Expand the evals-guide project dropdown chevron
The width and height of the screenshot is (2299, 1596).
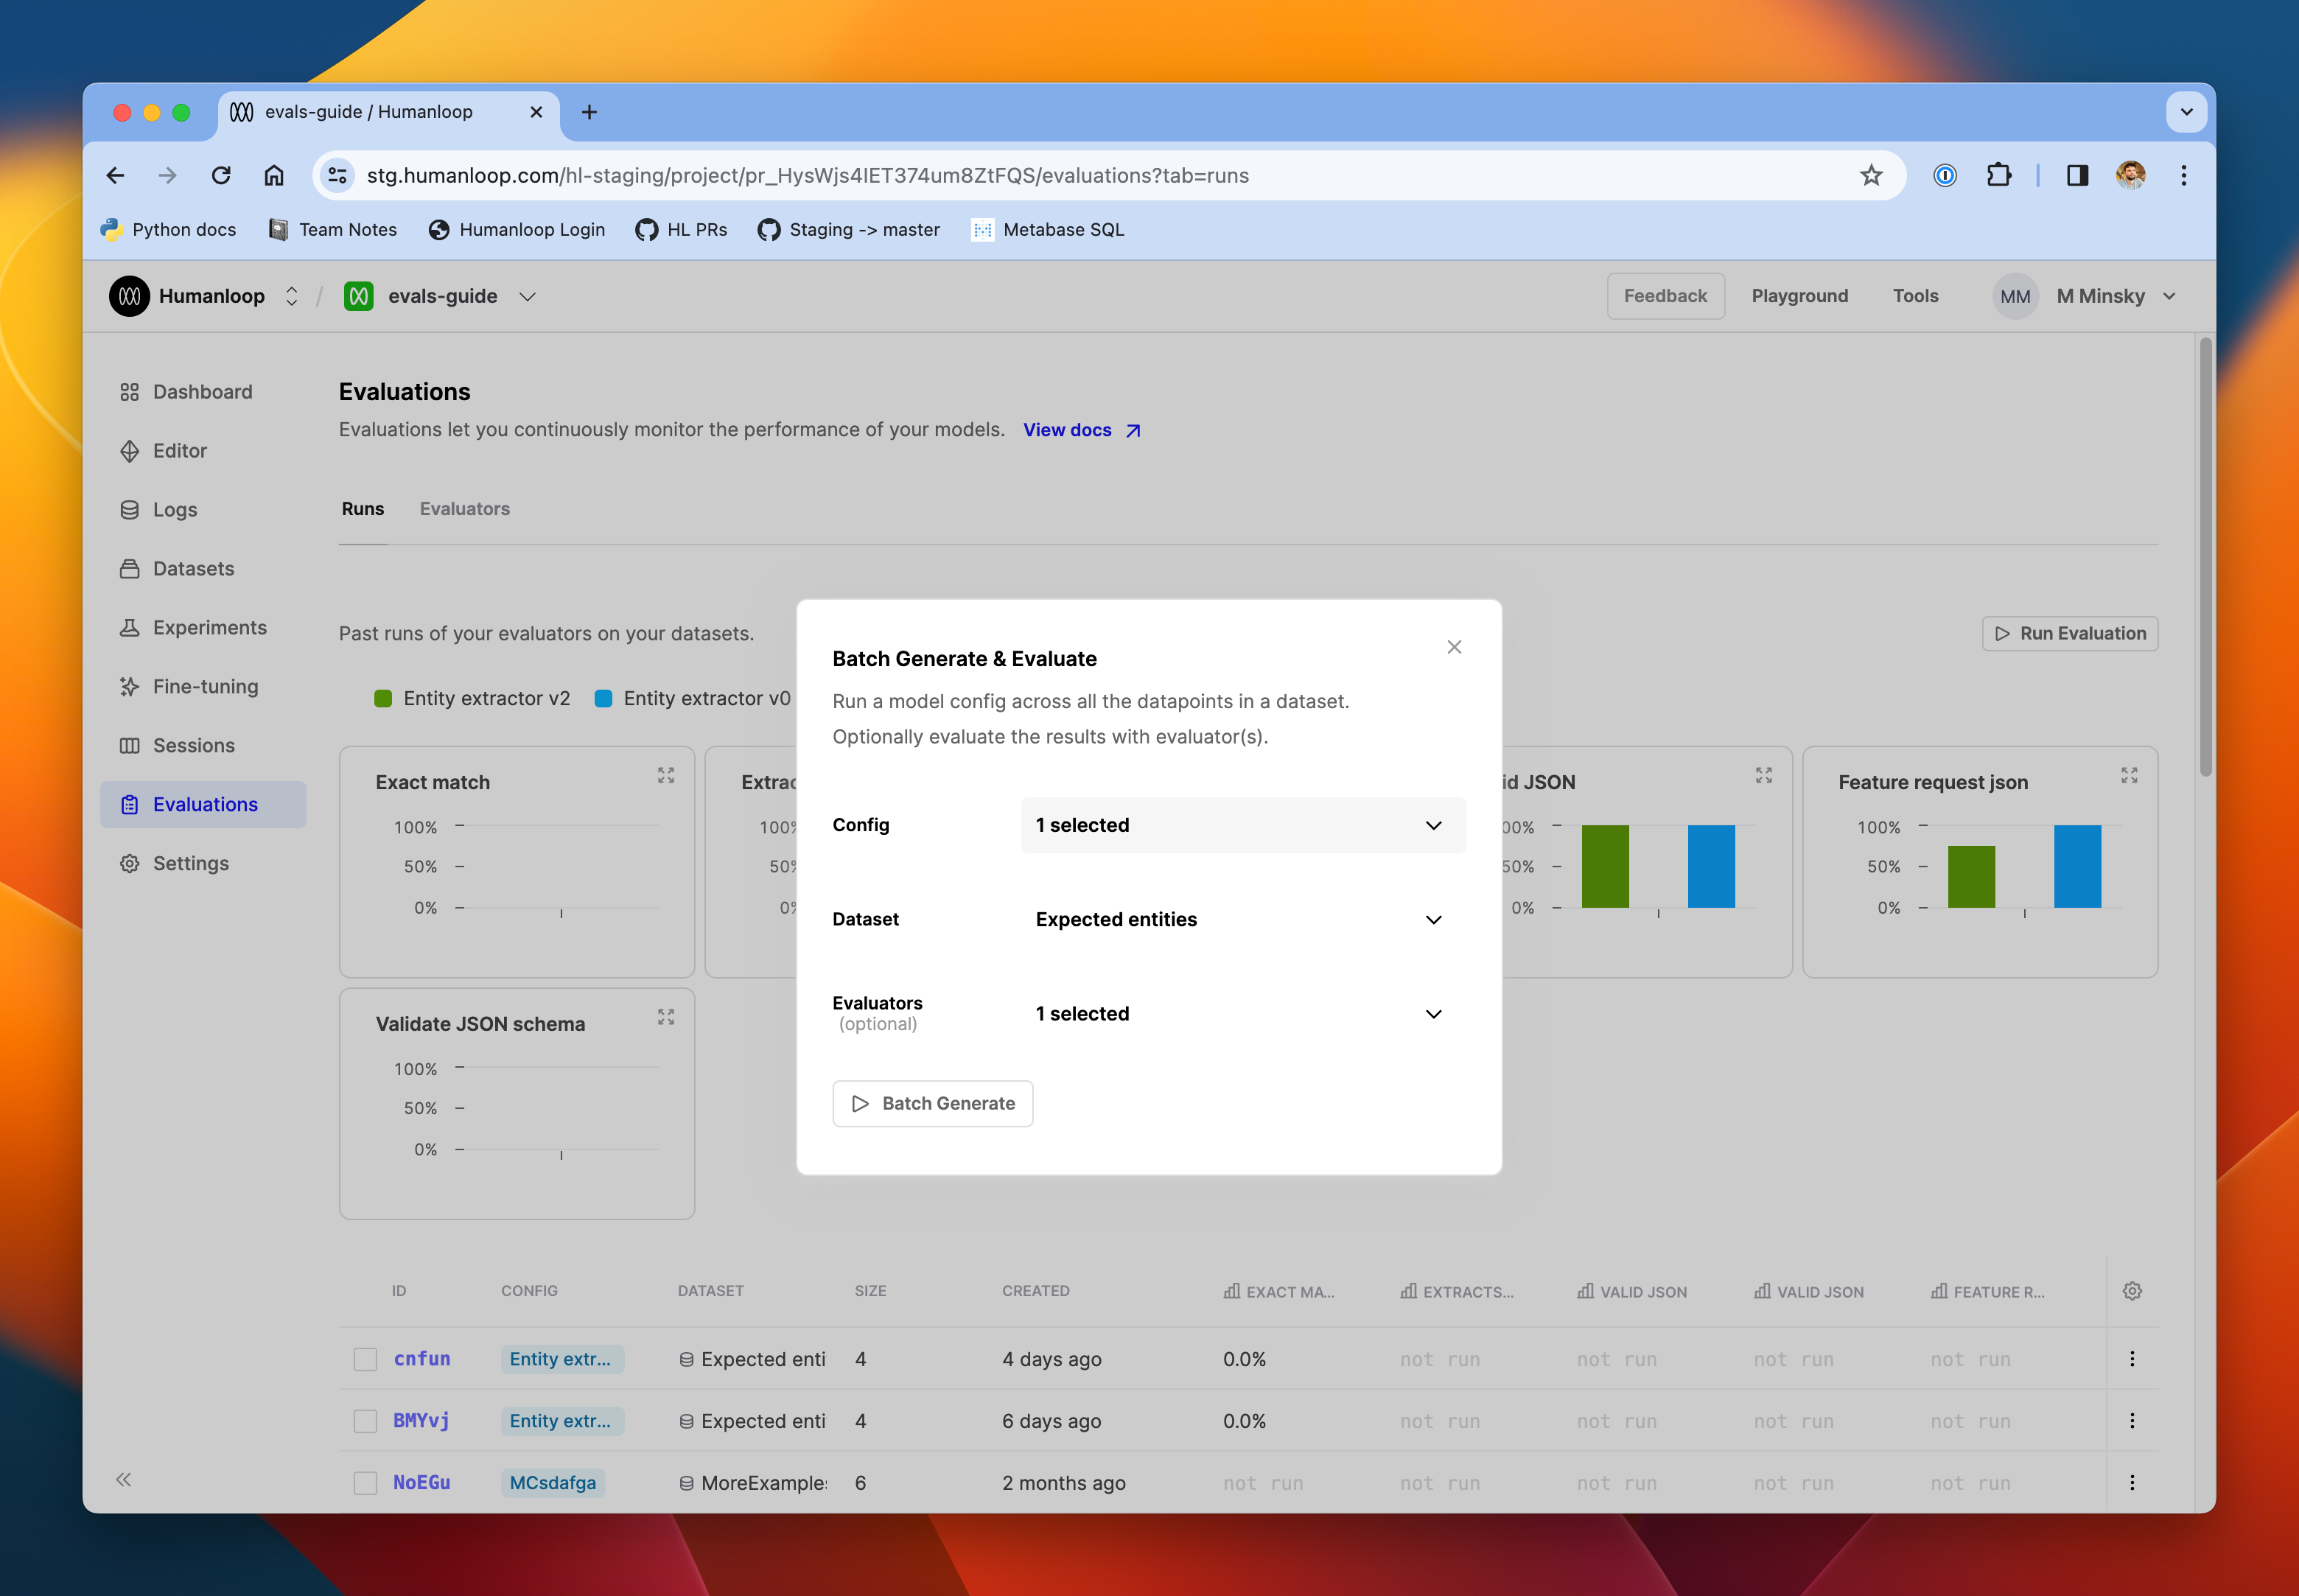[x=527, y=296]
